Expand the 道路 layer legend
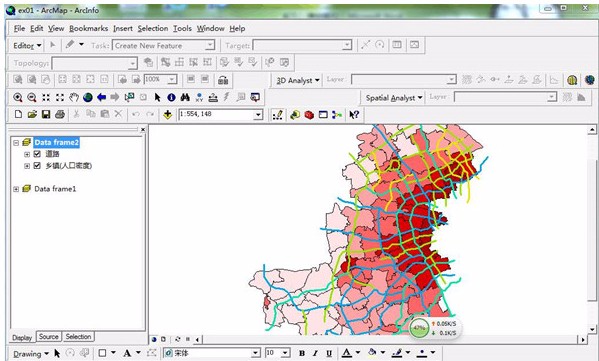This screenshot has width=599, height=361. [27, 154]
